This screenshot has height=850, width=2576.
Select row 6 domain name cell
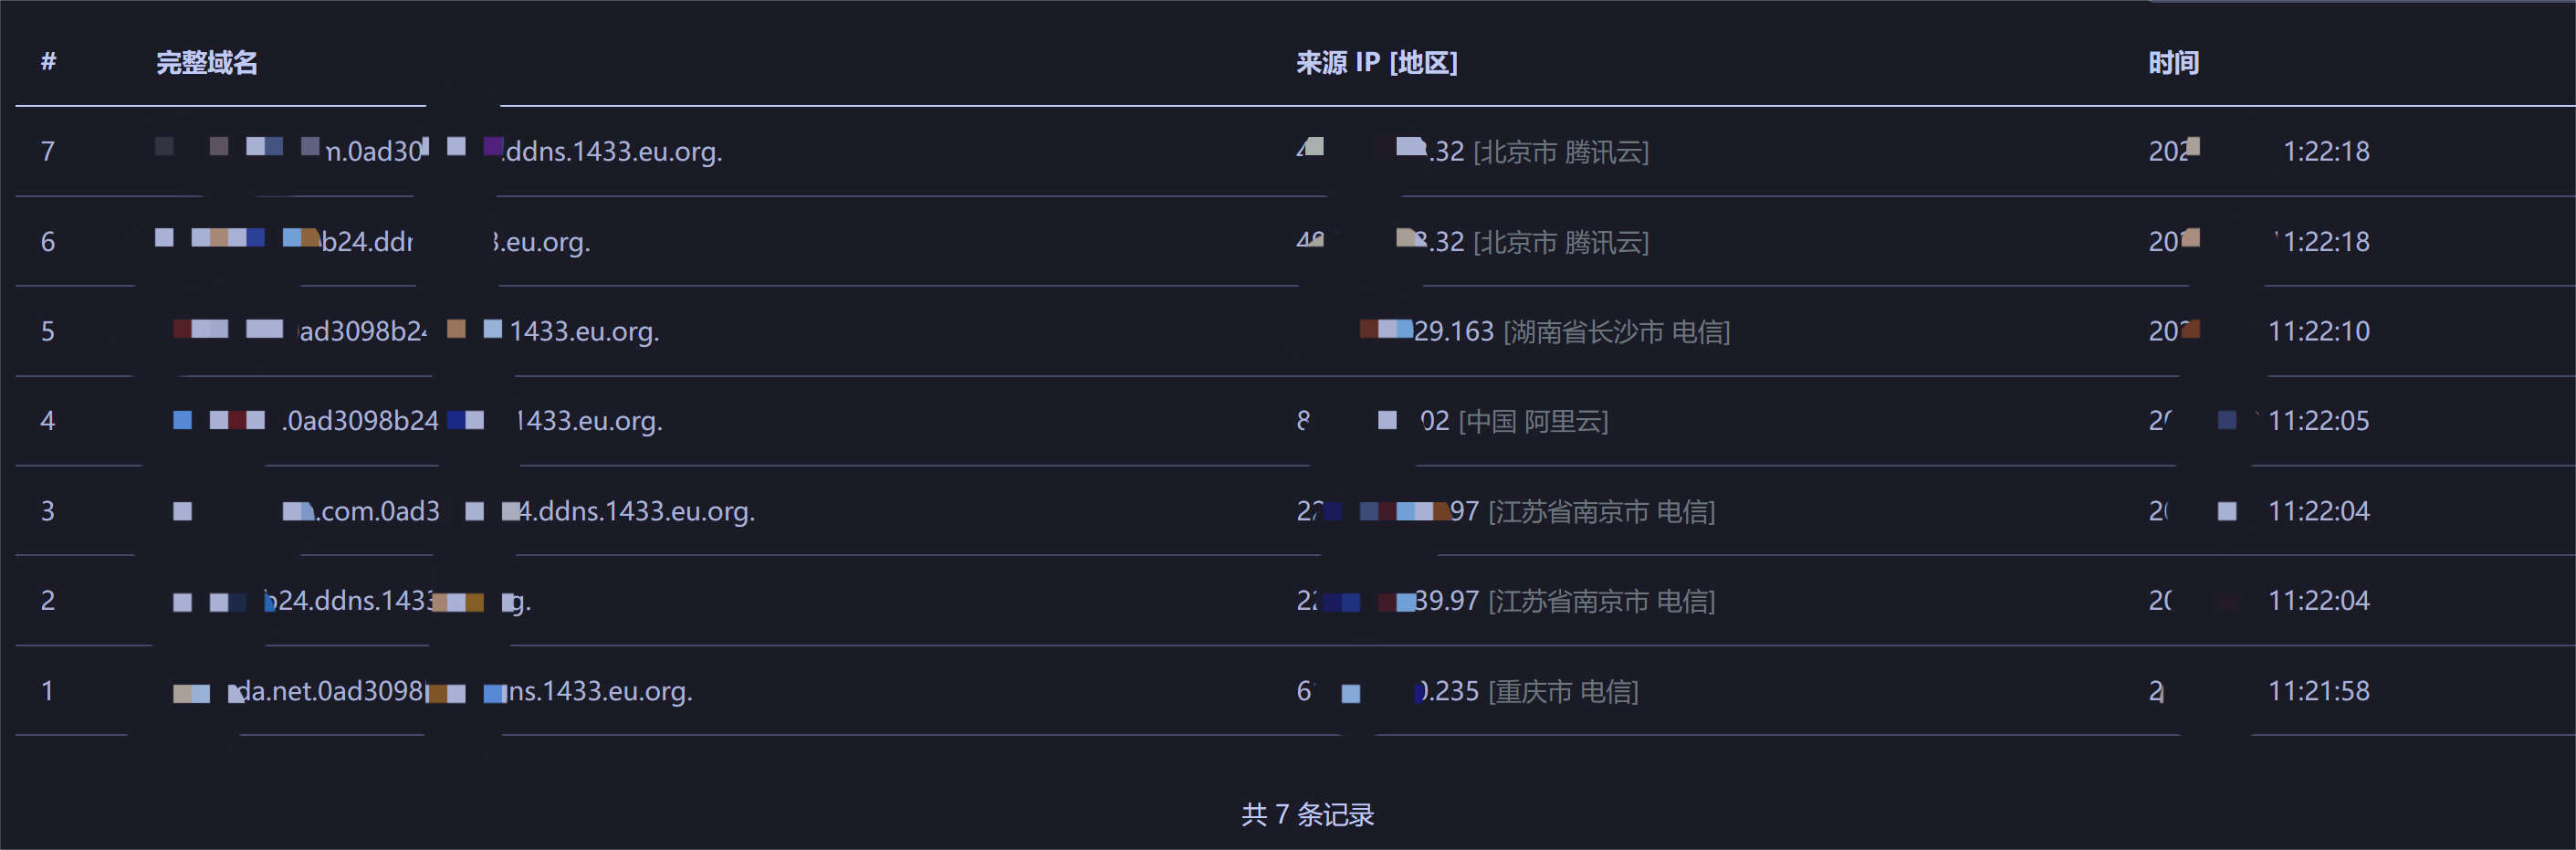click(x=373, y=241)
